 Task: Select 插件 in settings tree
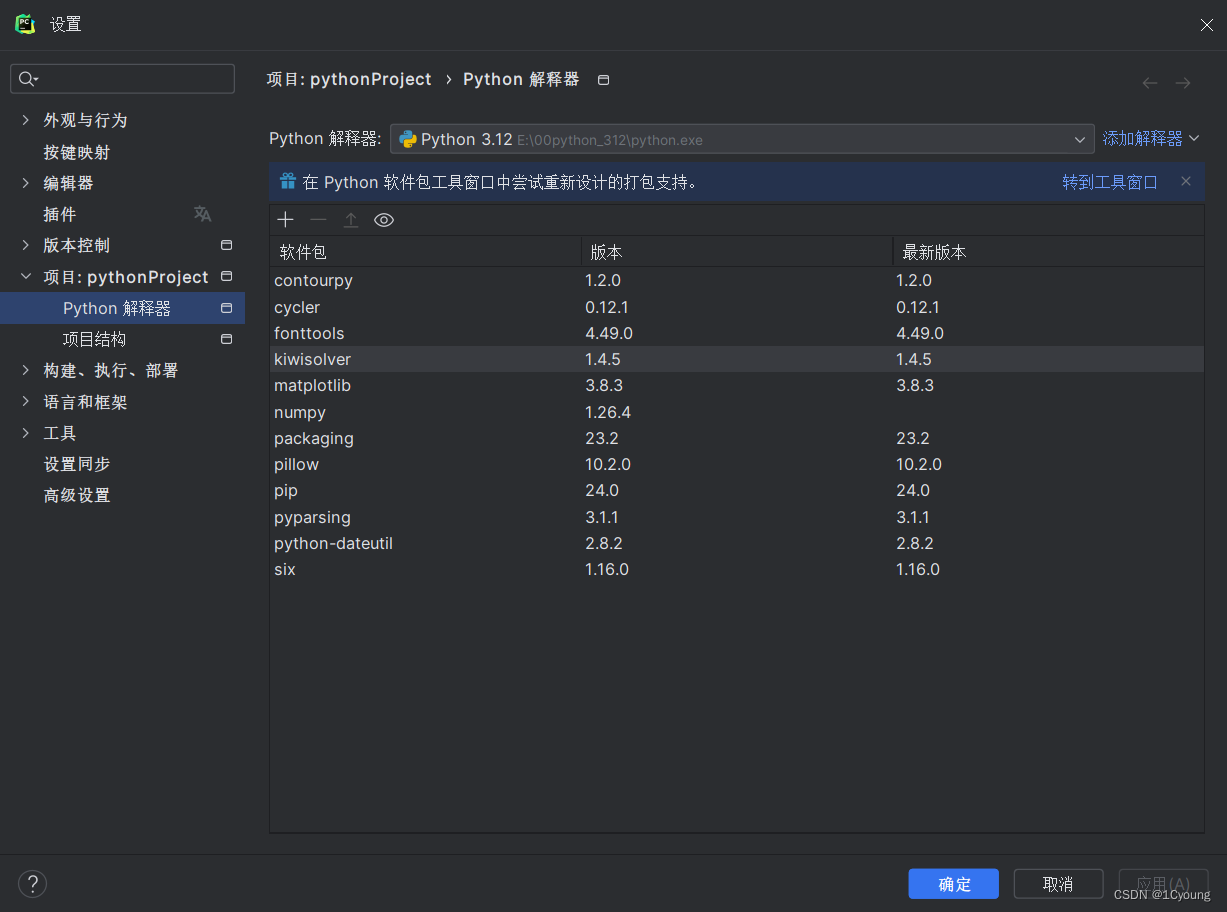pos(60,214)
